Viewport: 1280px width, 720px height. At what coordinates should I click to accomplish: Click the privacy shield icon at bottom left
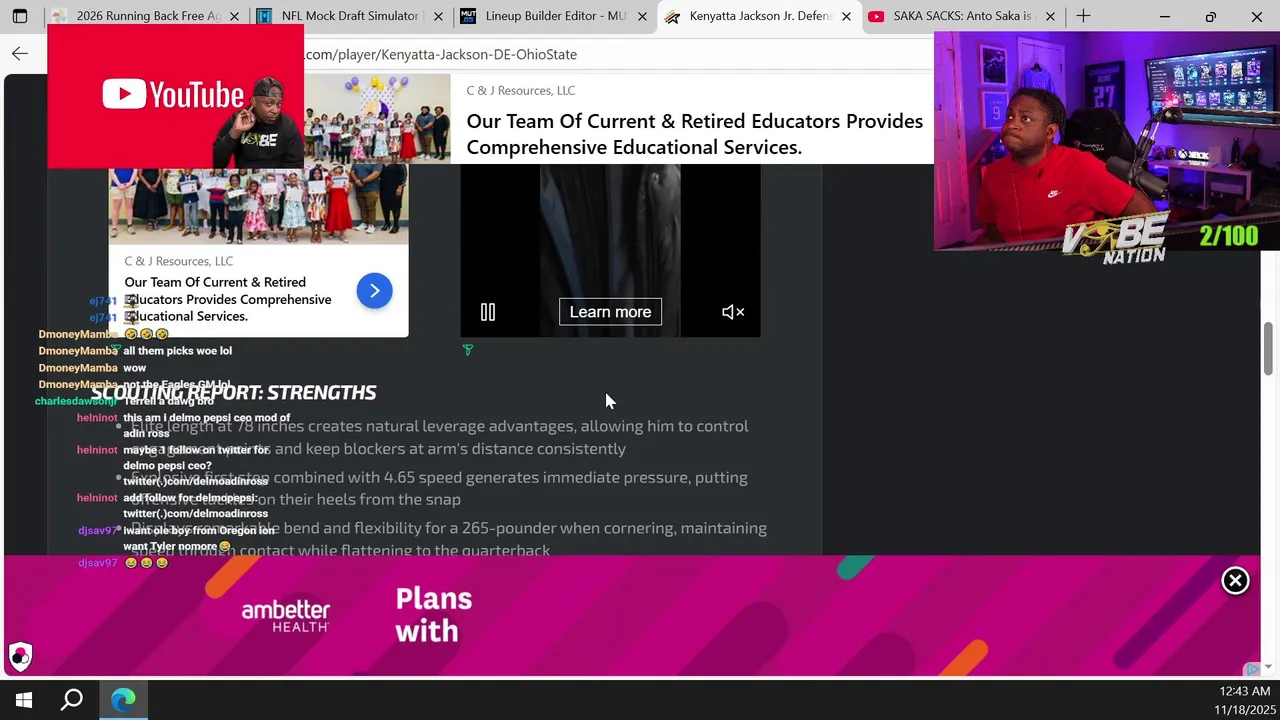(20, 656)
